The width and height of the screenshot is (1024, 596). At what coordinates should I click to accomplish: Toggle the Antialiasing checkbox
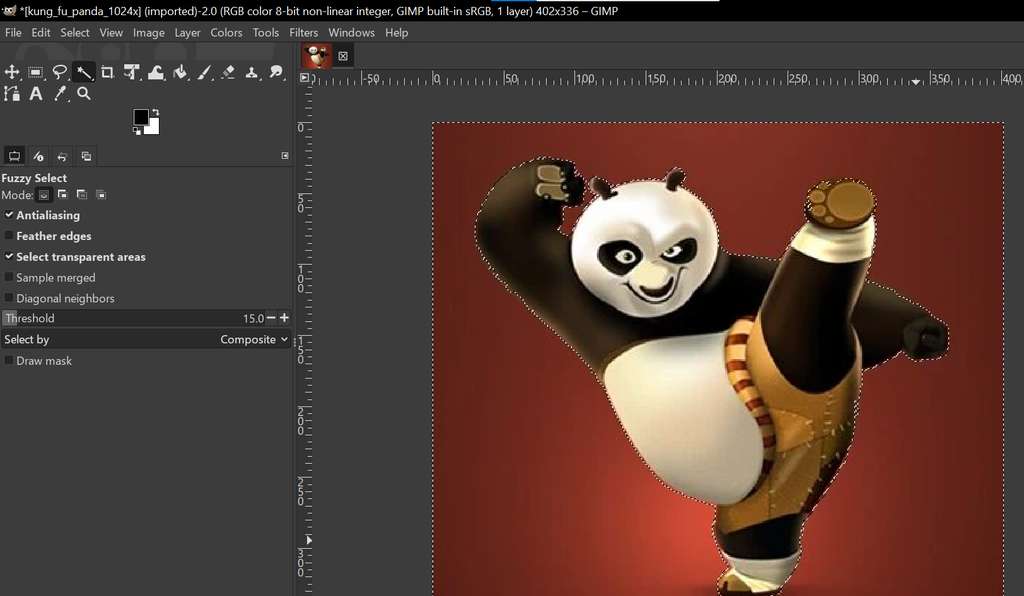coord(9,215)
